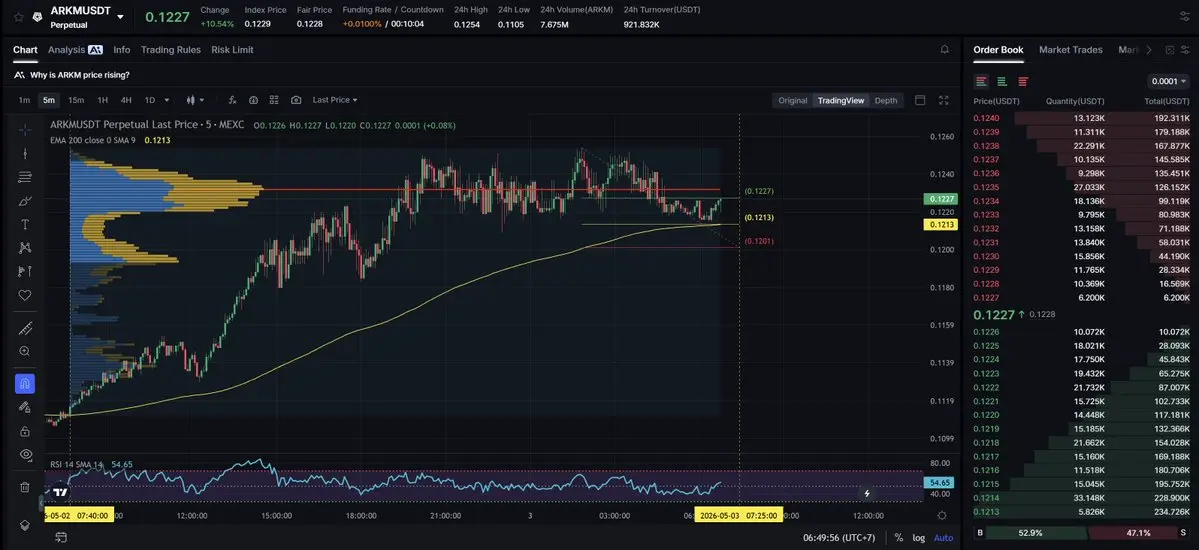Viewport: 1199px width, 550px height.
Task: Click the 'Why is ARKM price rising?' link
Action: coord(80,75)
